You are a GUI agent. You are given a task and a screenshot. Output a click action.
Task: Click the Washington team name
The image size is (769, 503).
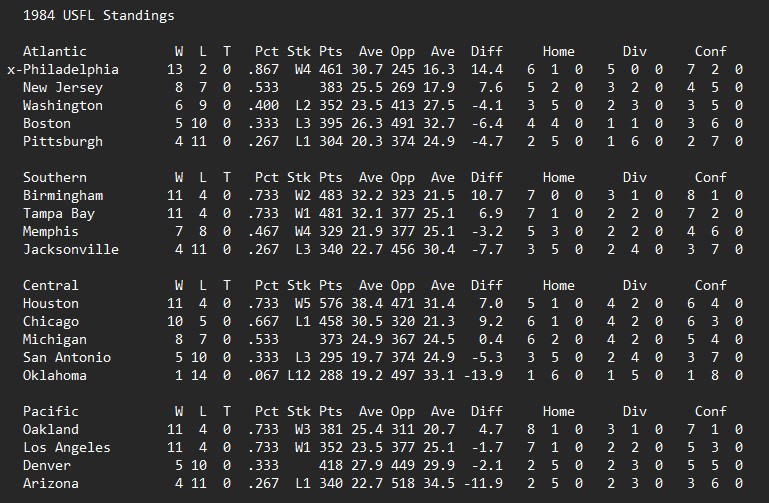pyautogui.click(x=62, y=105)
